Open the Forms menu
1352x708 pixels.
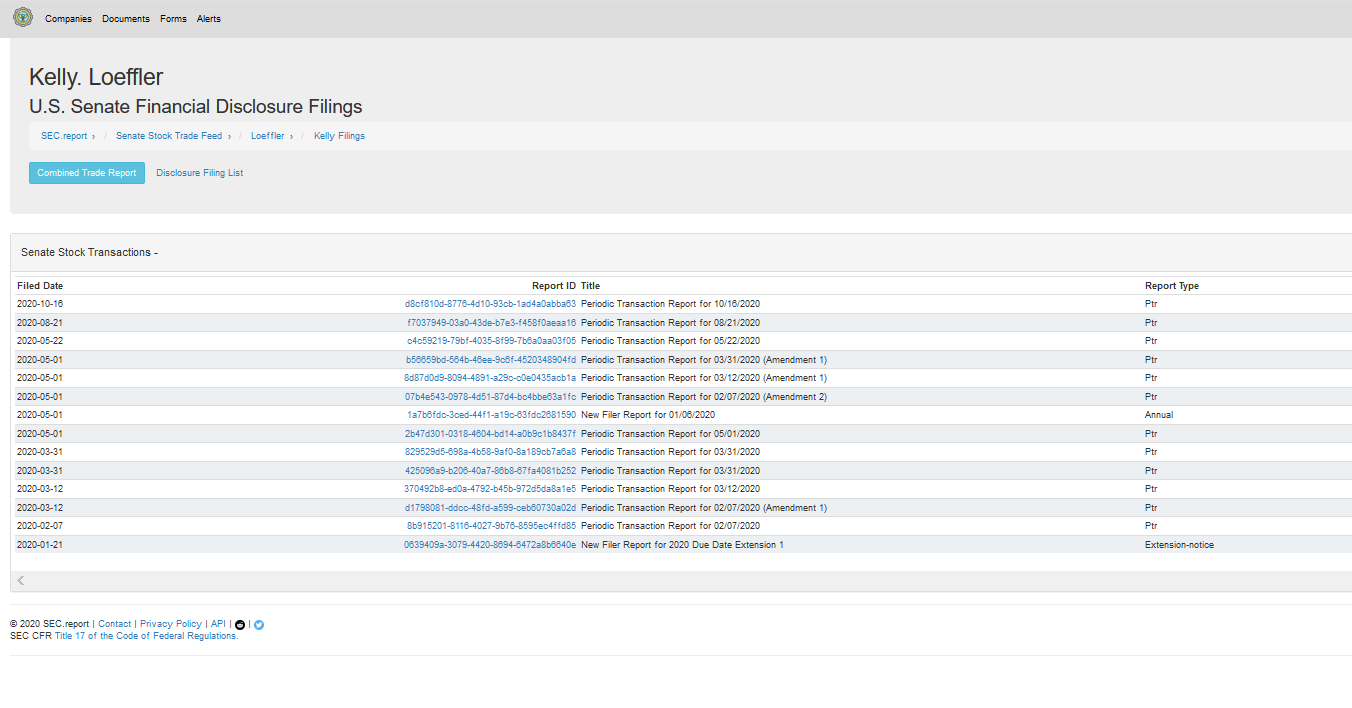pyautogui.click(x=173, y=19)
